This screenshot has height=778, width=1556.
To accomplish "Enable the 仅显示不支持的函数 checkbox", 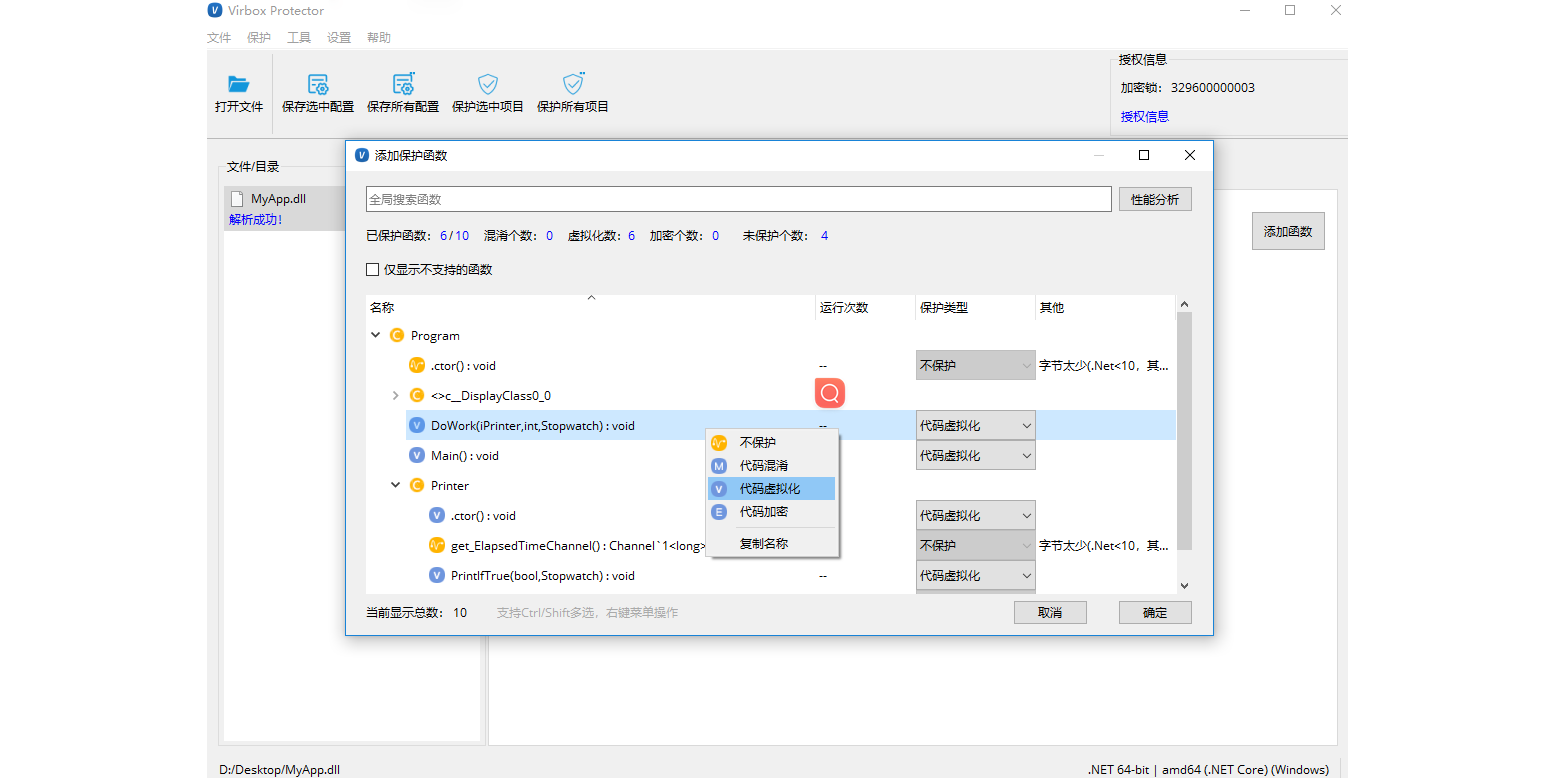I will [x=373, y=269].
